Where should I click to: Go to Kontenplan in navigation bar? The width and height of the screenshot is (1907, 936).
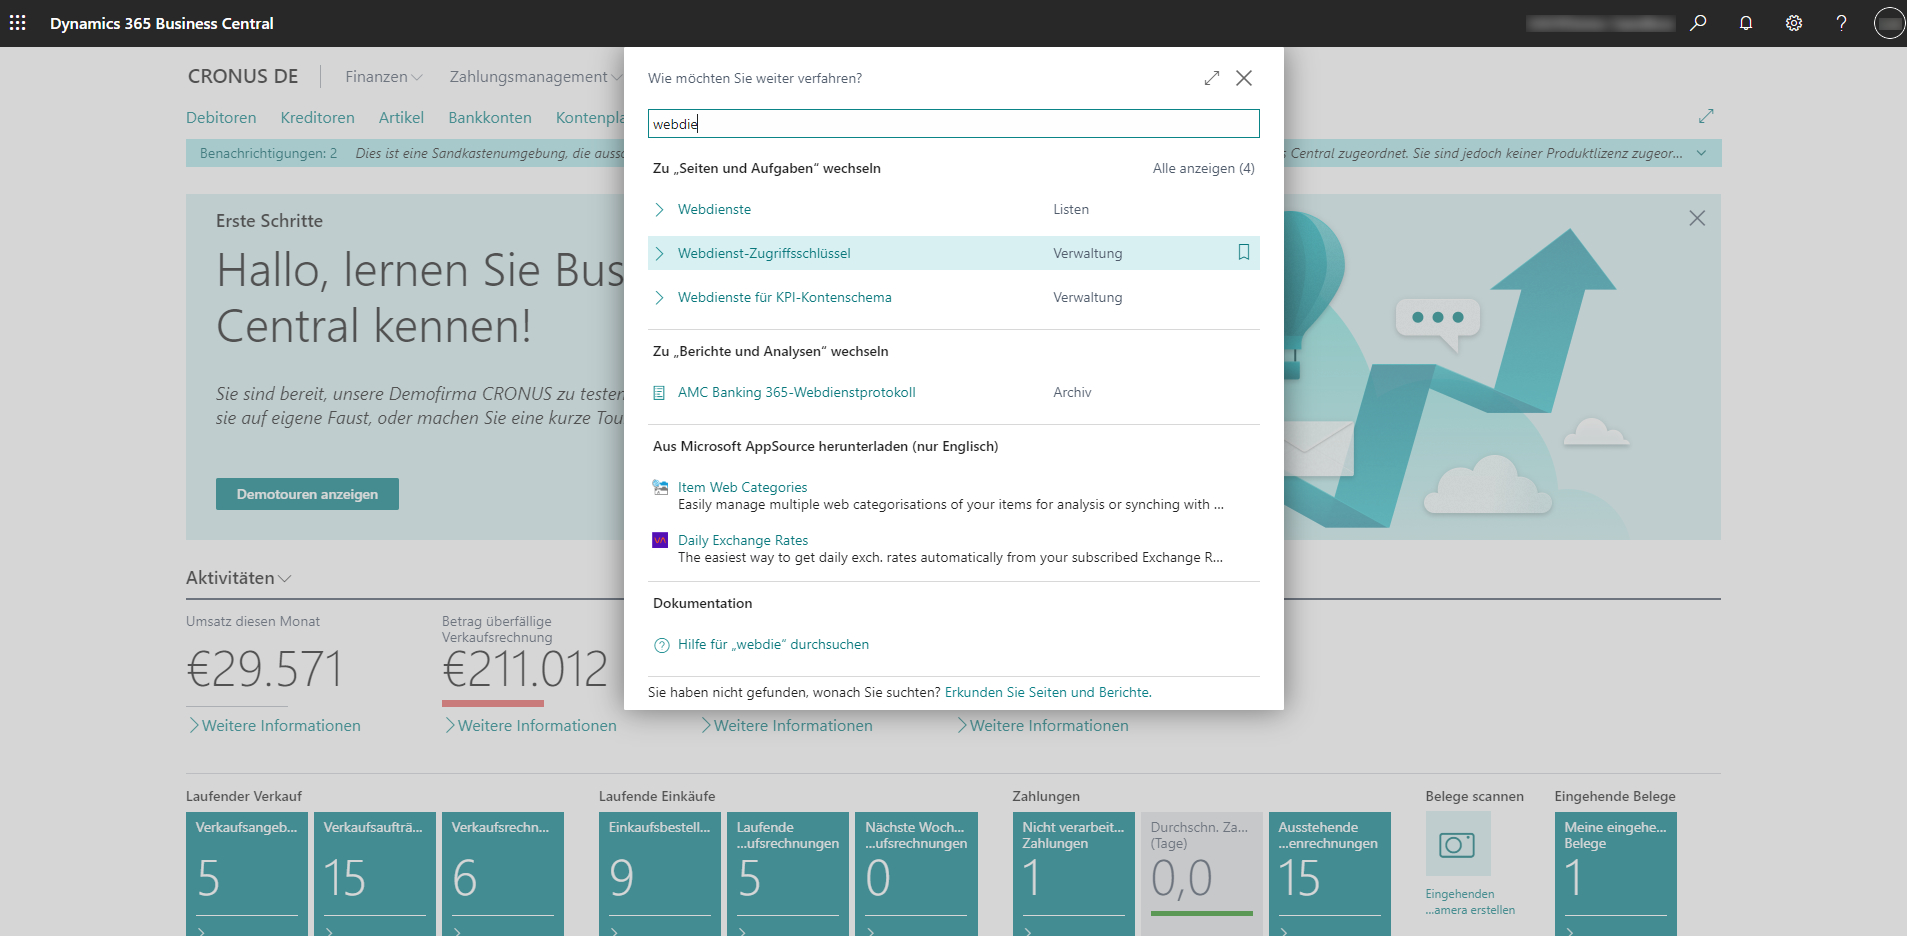[x=590, y=117]
